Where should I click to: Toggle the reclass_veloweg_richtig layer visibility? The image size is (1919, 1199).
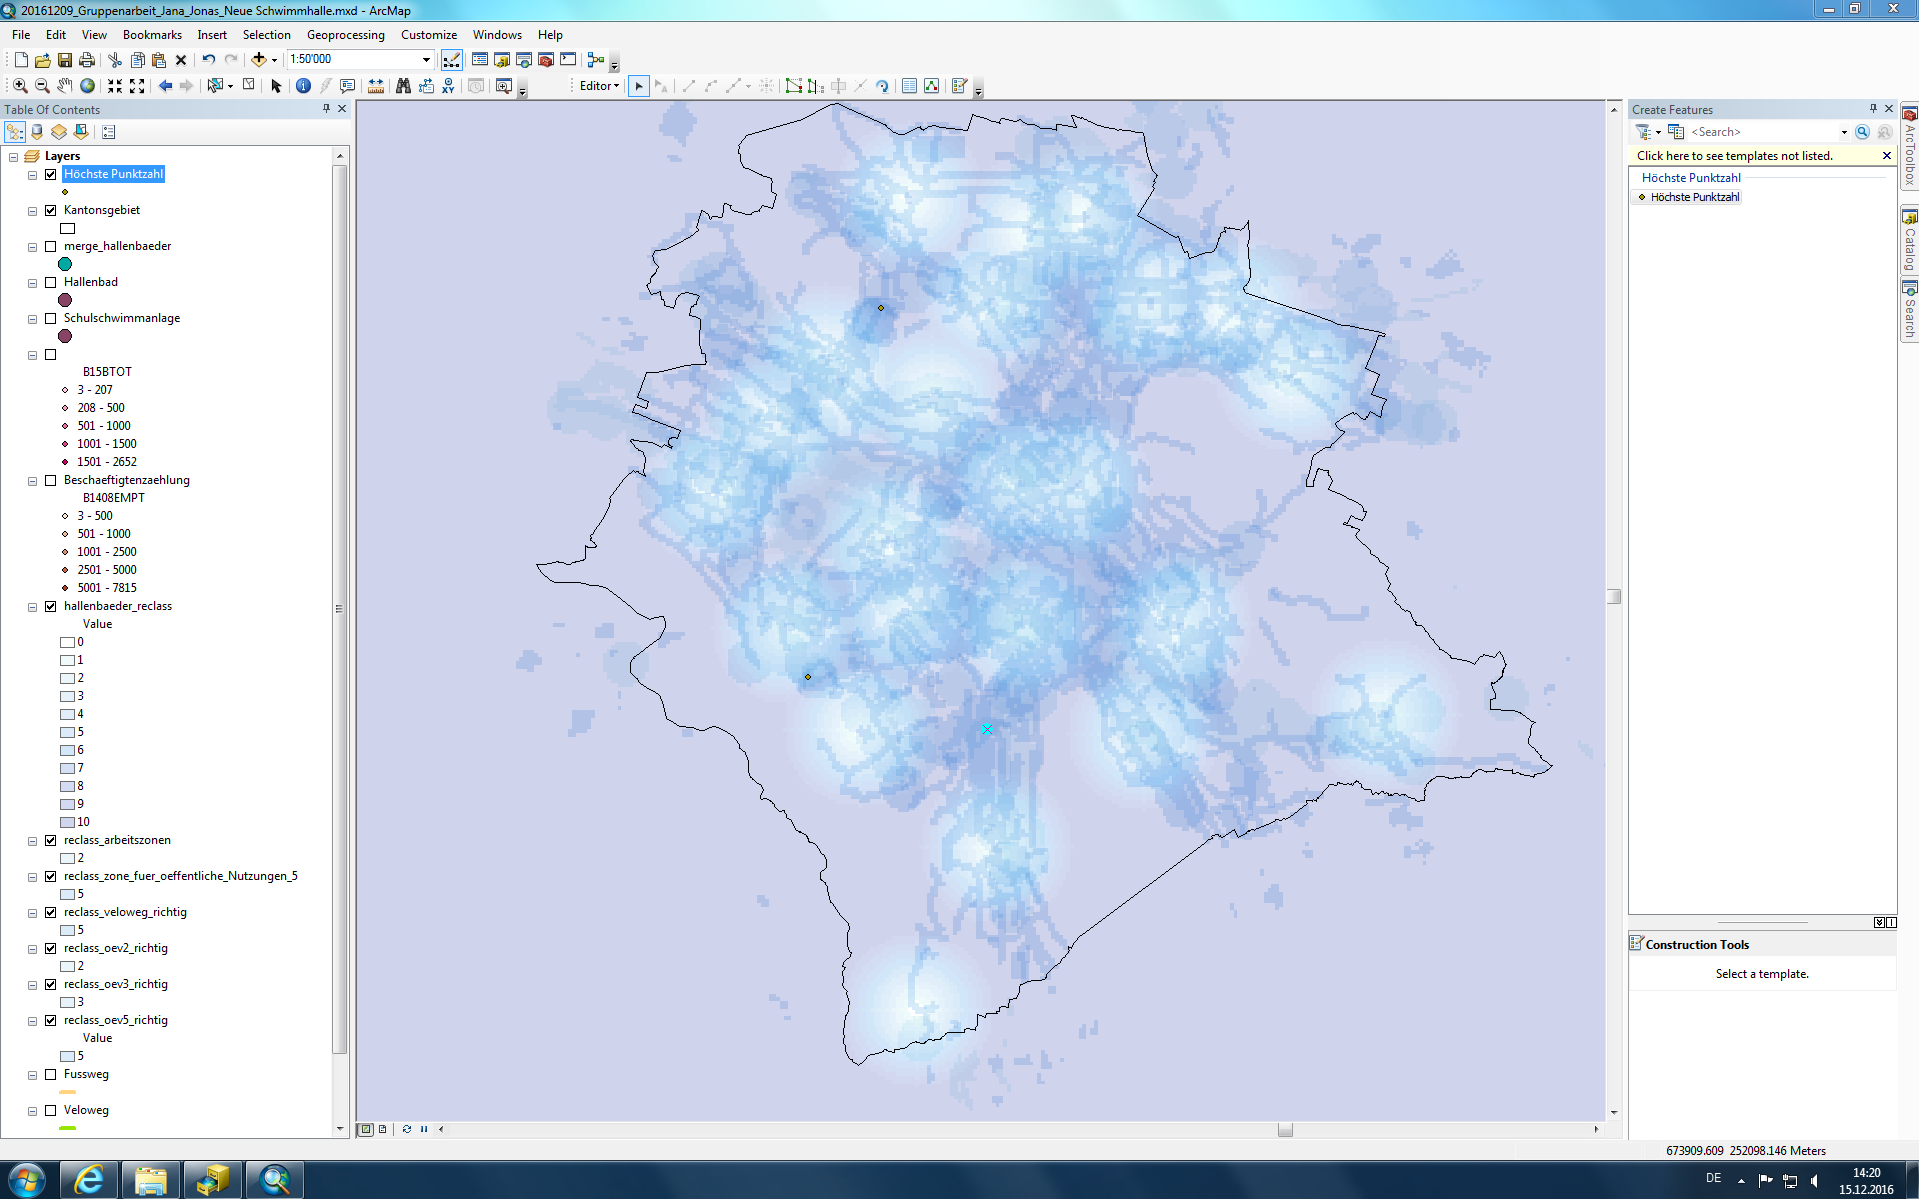point(51,912)
